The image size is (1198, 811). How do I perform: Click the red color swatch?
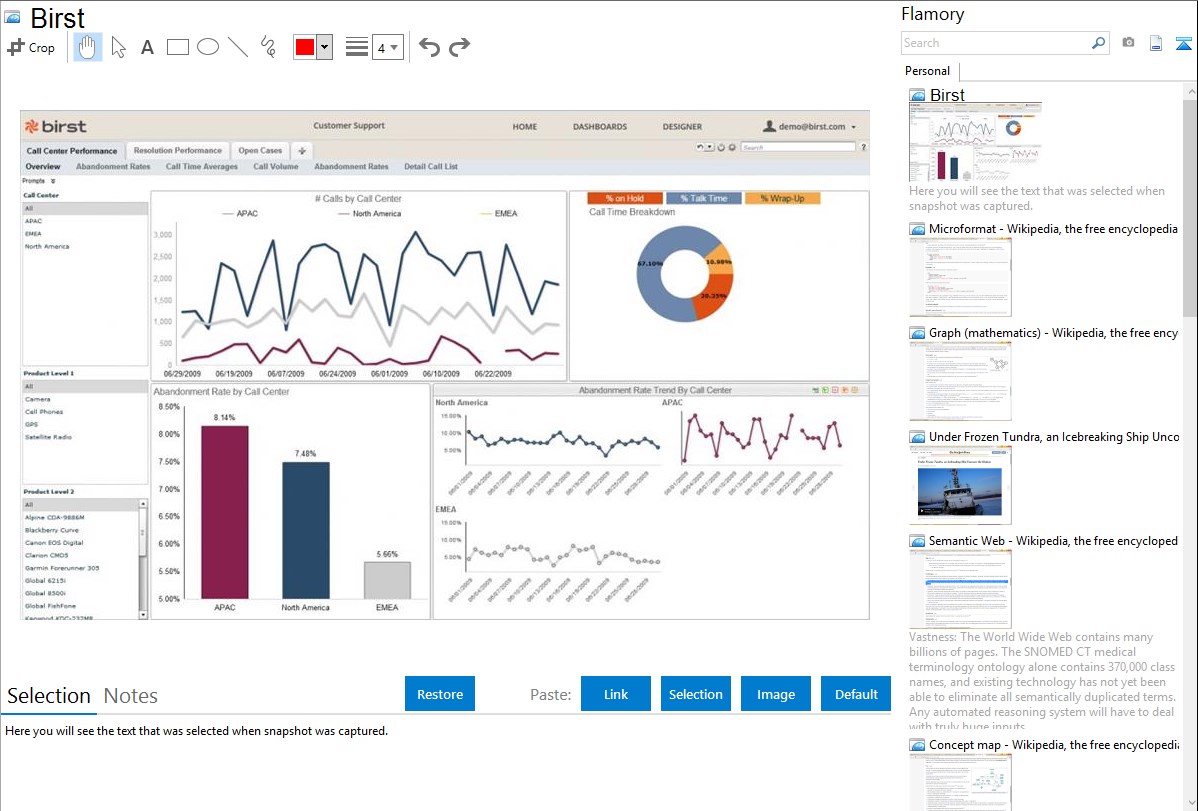coord(305,47)
